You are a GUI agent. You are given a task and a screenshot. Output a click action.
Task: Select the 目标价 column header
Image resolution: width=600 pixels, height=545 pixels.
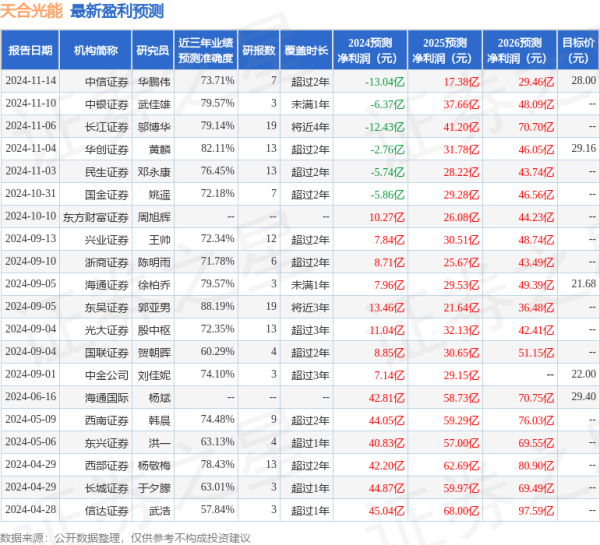[x=578, y=50]
